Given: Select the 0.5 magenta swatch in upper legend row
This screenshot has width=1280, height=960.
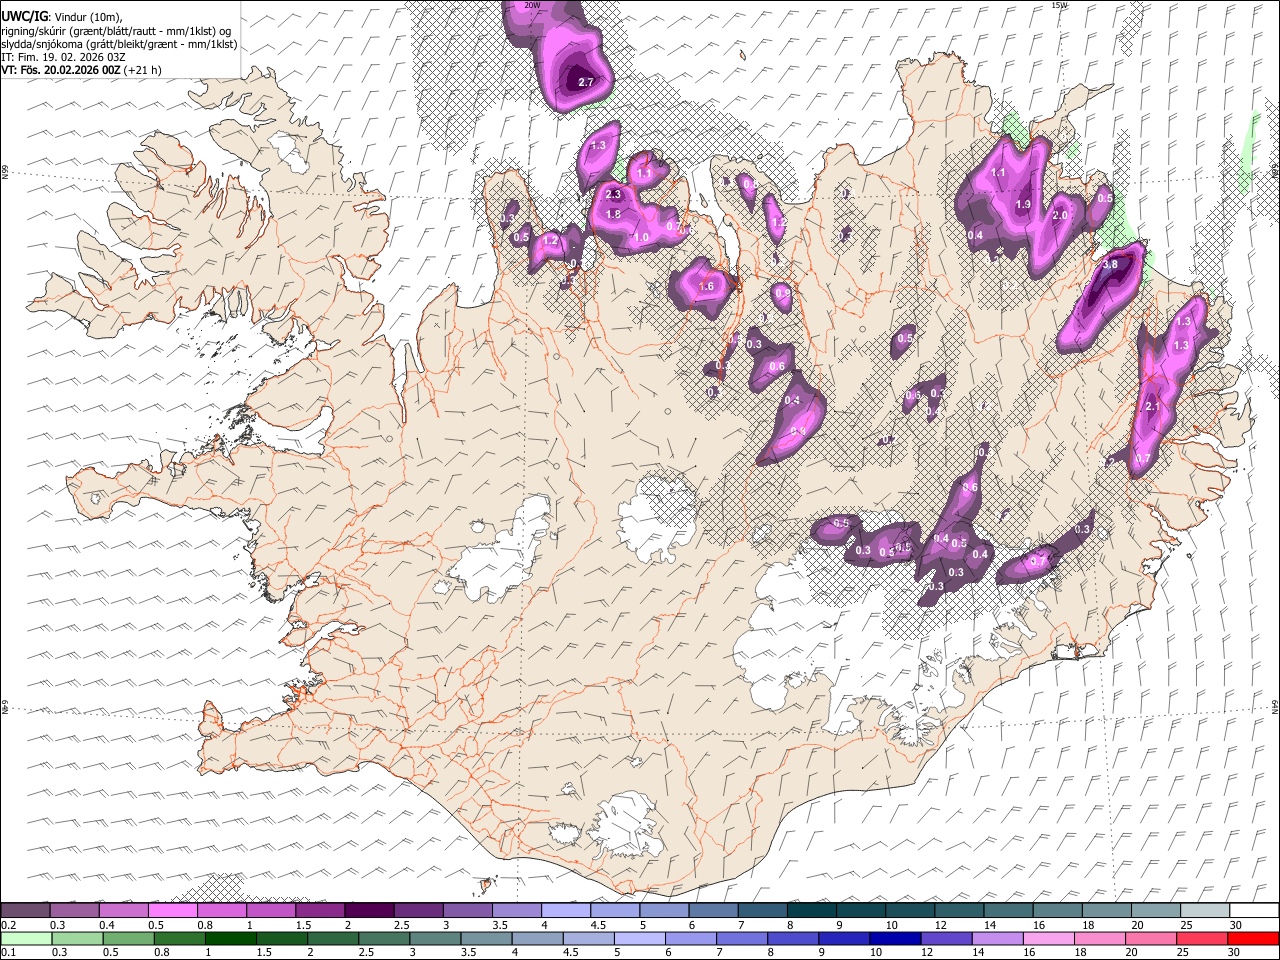Looking at the screenshot, I should (172, 910).
